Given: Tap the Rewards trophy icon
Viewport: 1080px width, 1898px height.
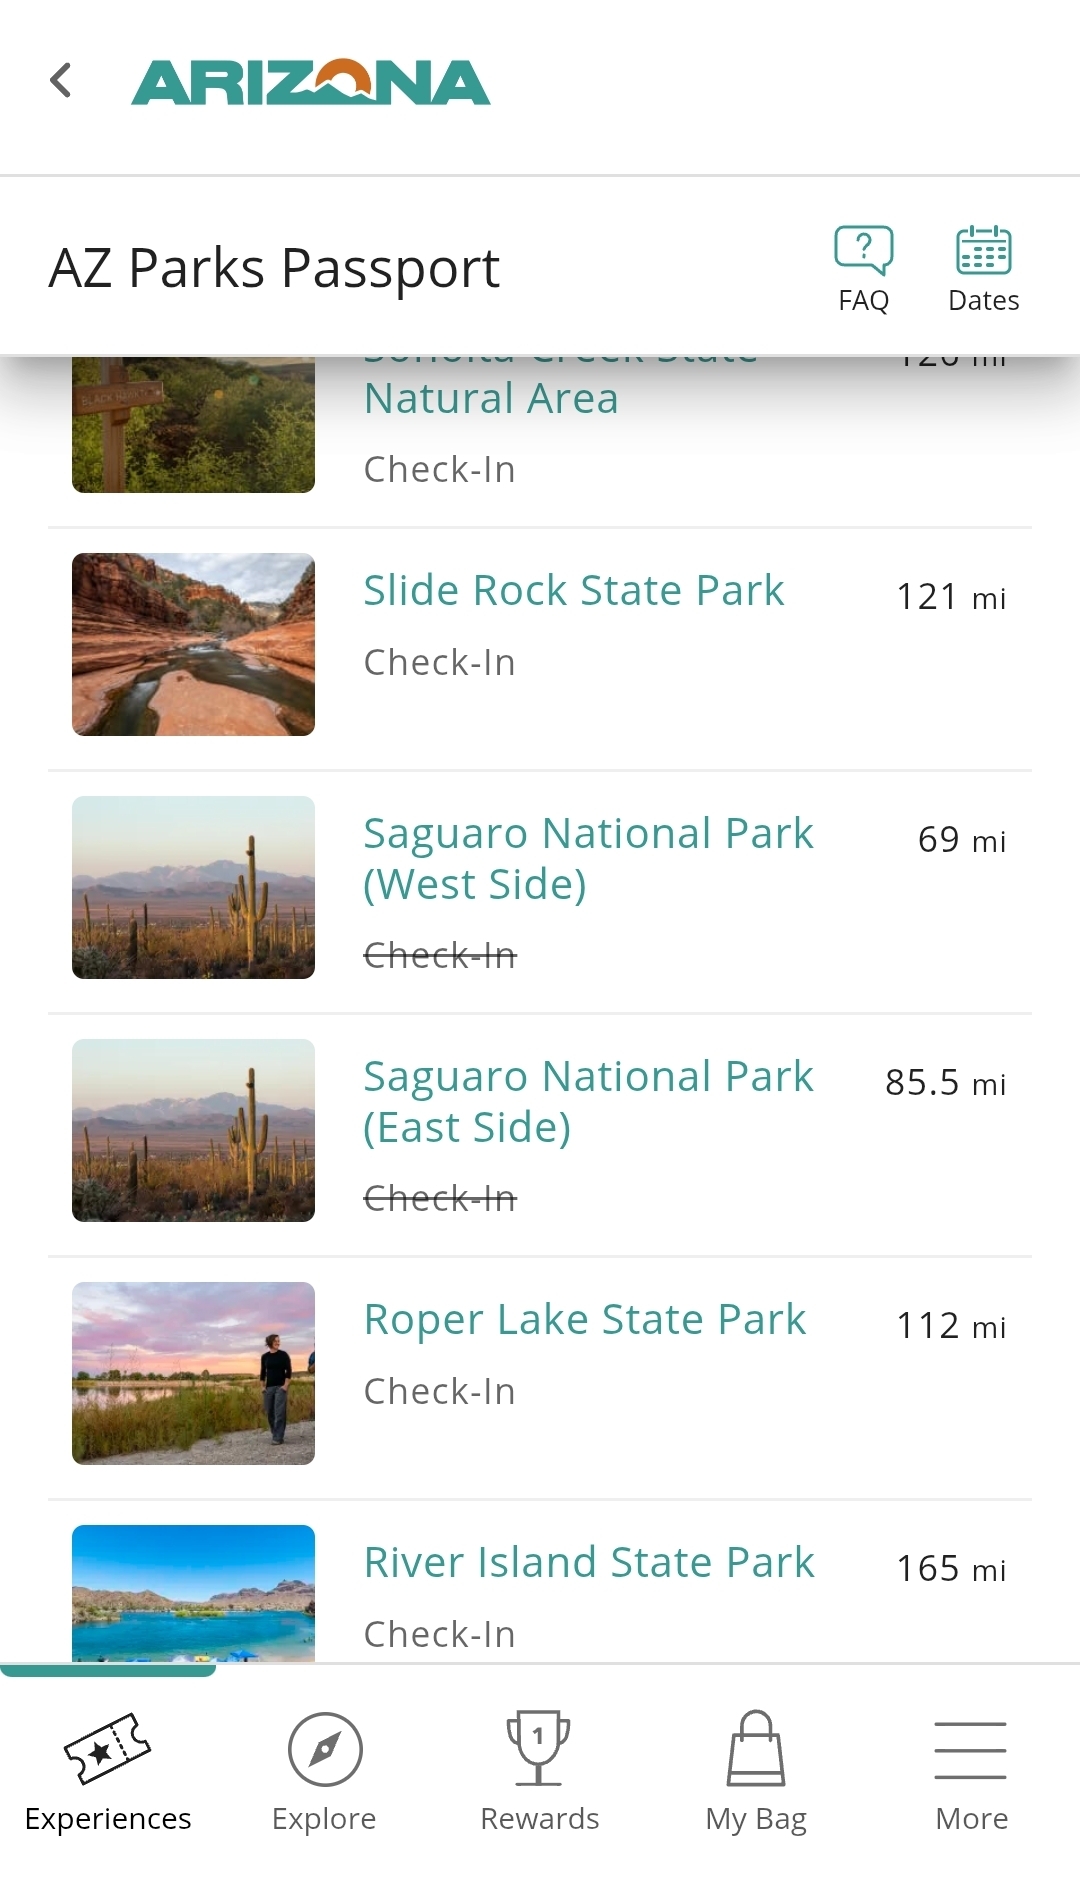Looking at the screenshot, I should pyautogui.click(x=539, y=1749).
